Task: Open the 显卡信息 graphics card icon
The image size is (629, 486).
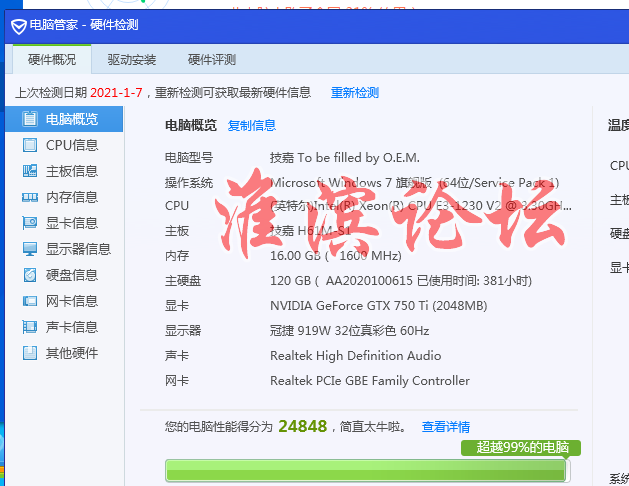Action: click(x=30, y=223)
